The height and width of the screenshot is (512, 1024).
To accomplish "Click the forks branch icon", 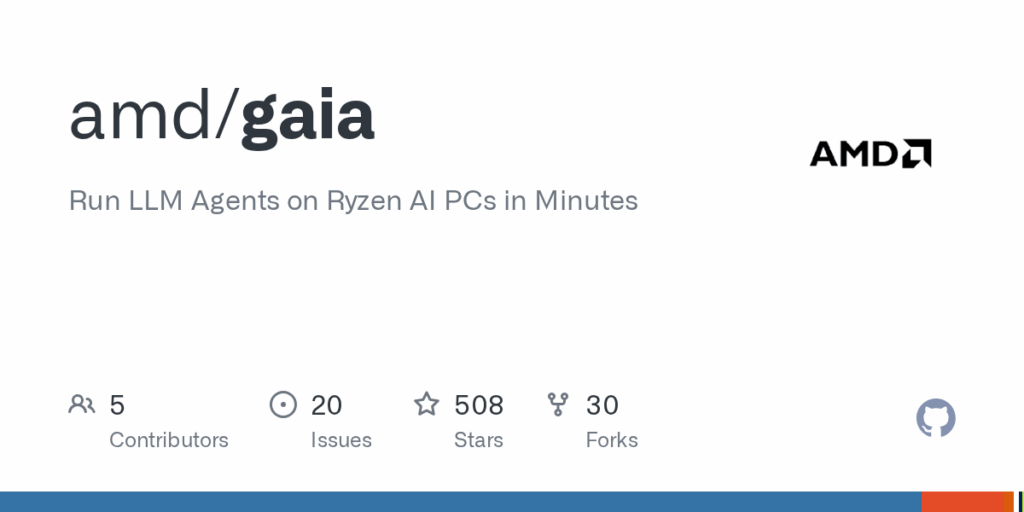I will [558, 404].
